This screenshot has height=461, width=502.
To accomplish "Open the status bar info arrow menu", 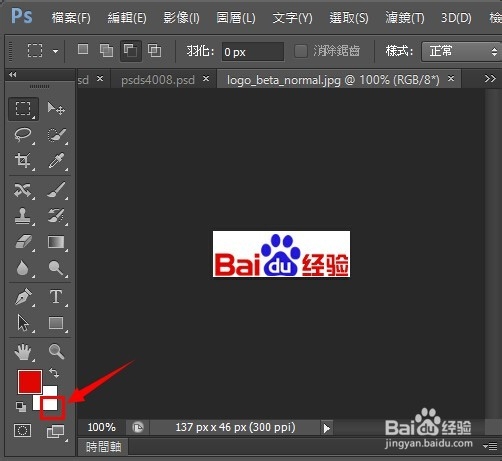I will (x=327, y=428).
